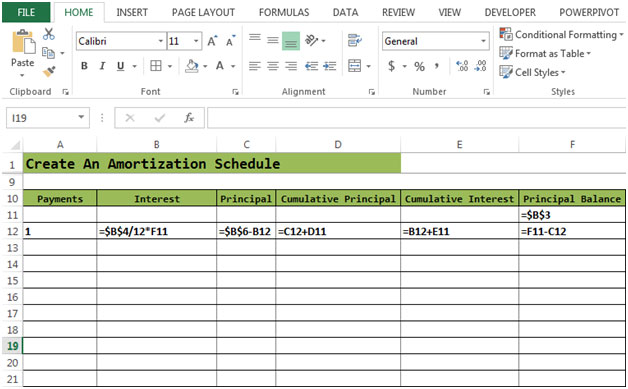Apply top vertical alignment
Image resolution: width=628 pixels, height=389 pixels.
[255, 39]
